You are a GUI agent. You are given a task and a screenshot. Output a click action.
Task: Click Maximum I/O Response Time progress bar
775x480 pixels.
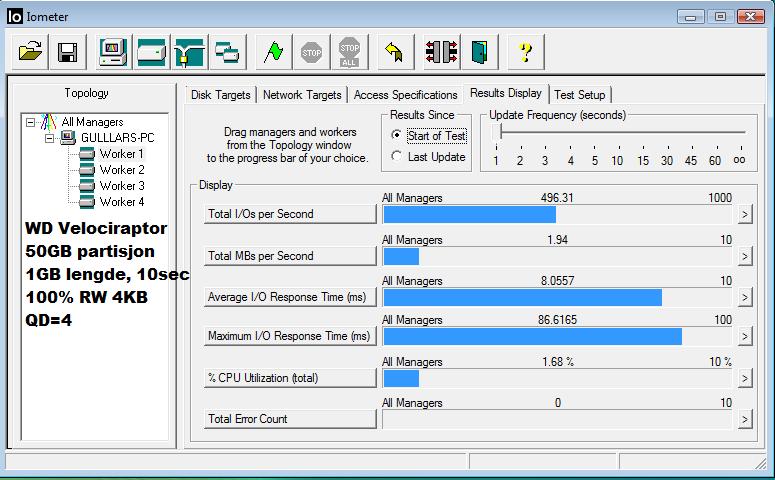(x=557, y=337)
